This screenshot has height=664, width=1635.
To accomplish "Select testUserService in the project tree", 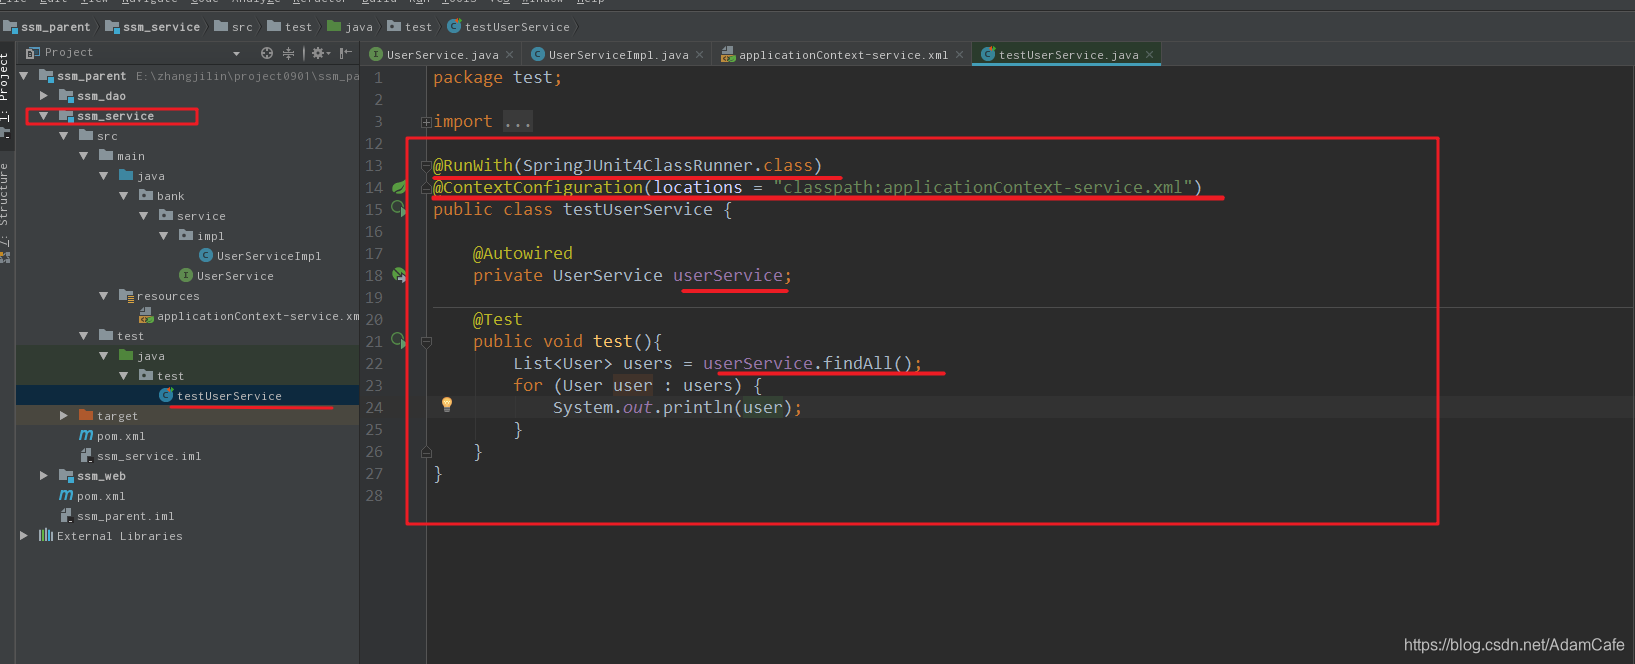I will click(x=220, y=396).
